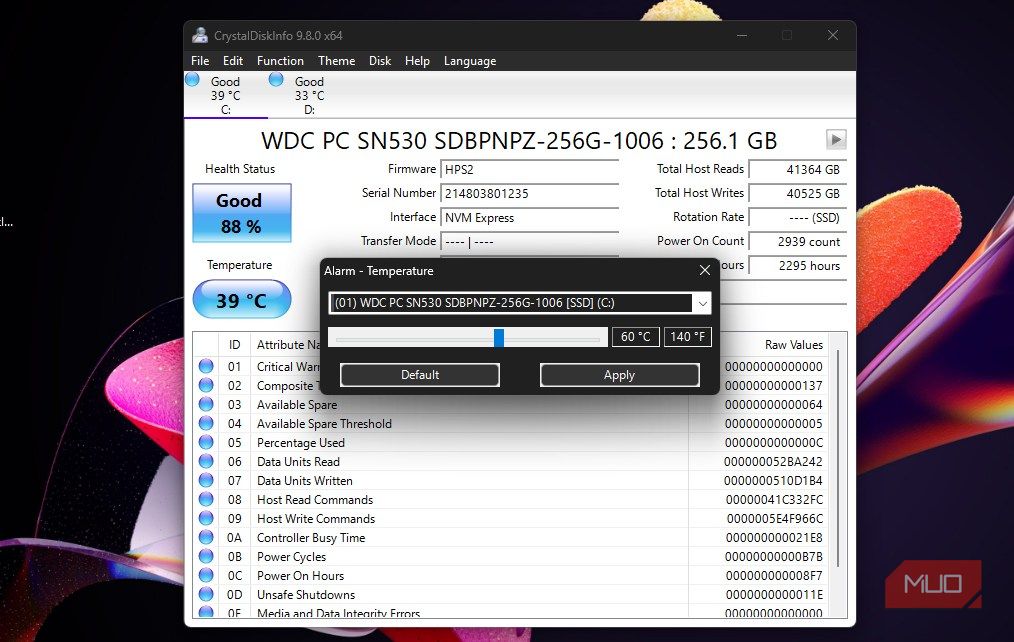Screen dimensions: 1014x642
Task: Click status orb of Data Units Written row
Action: click(x=206, y=480)
